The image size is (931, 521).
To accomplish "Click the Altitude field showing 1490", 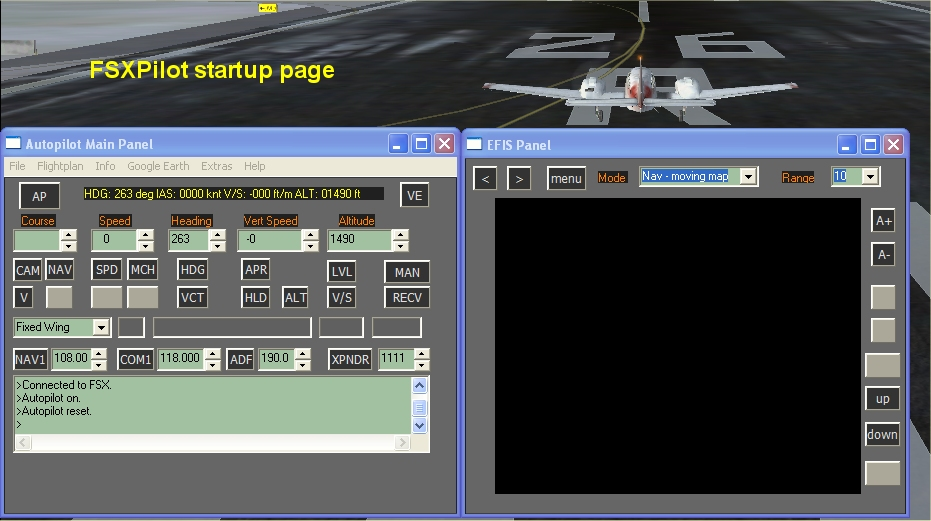I will pyautogui.click(x=360, y=240).
